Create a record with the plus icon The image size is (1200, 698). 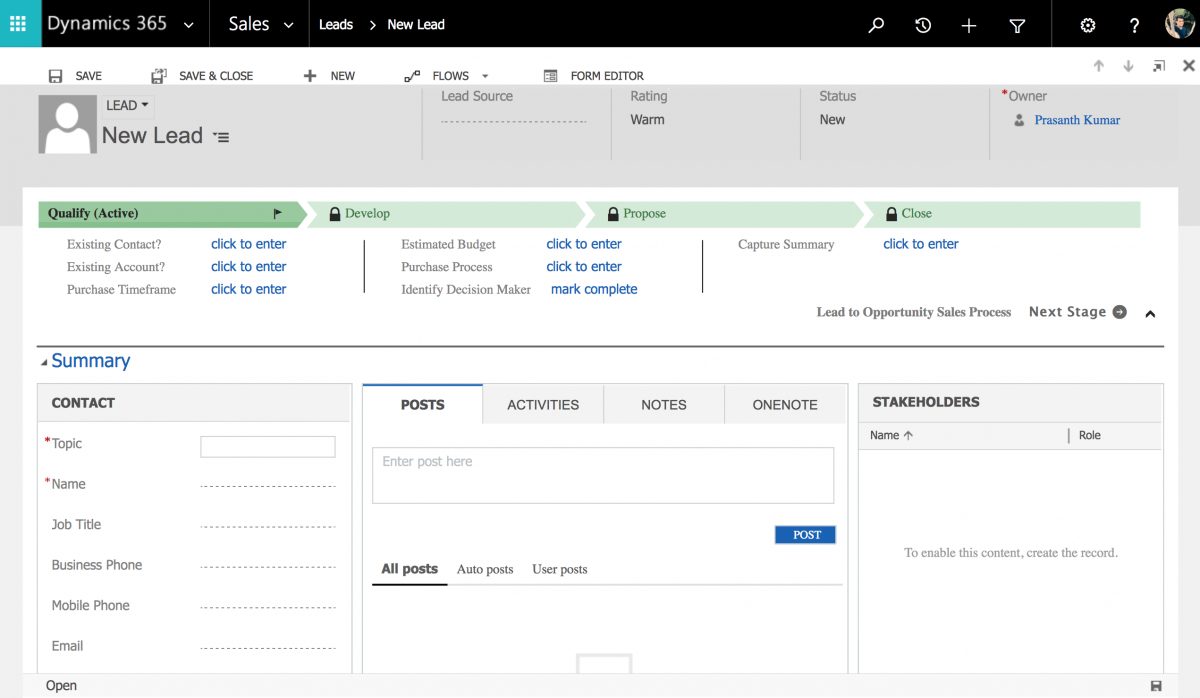[968, 23]
